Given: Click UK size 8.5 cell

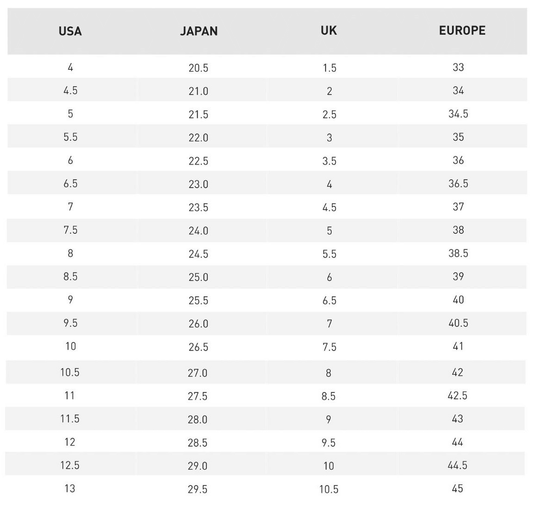Looking at the screenshot, I should point(328,396).
